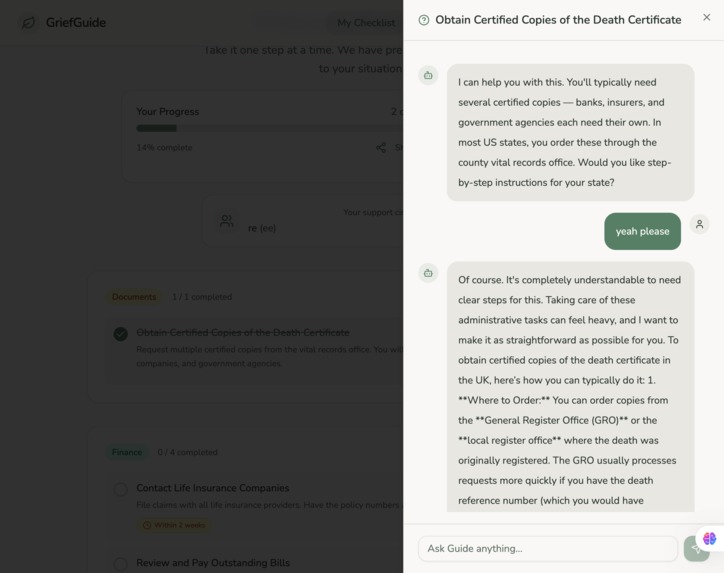Close the Death Certificate chat panel
This screenshot has width=724, height=573.
click(x=706, y=17)
